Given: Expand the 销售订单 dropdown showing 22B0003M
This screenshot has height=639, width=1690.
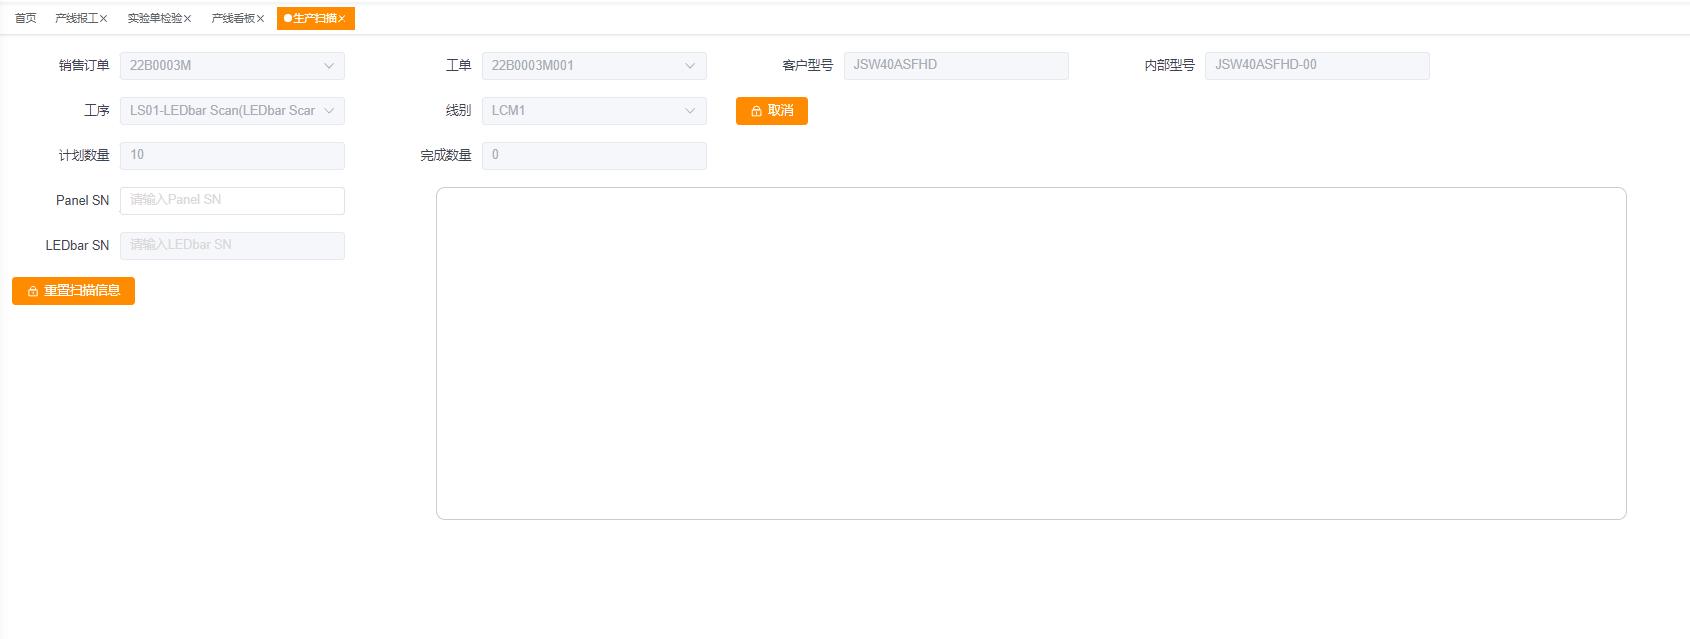Looking at the screenshot, I should [232, 66].
